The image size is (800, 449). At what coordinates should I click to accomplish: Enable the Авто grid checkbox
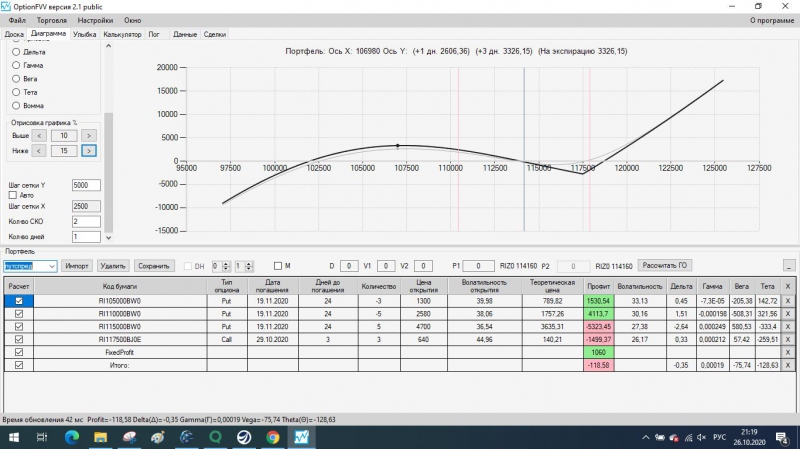pos(13,195)
